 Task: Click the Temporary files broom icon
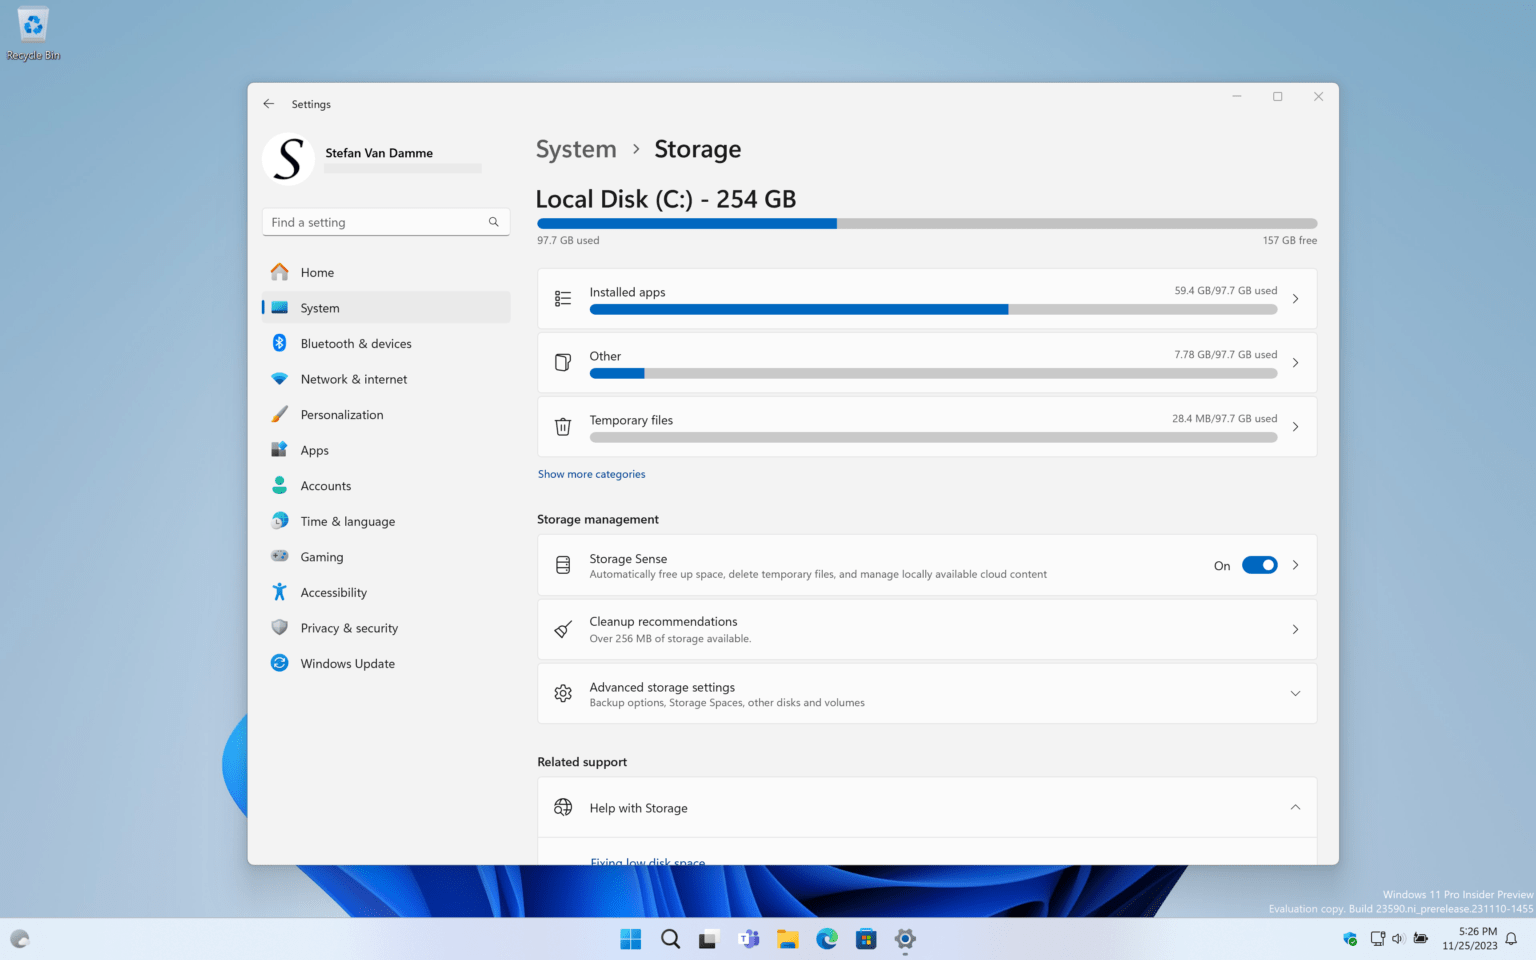point(562,426)
